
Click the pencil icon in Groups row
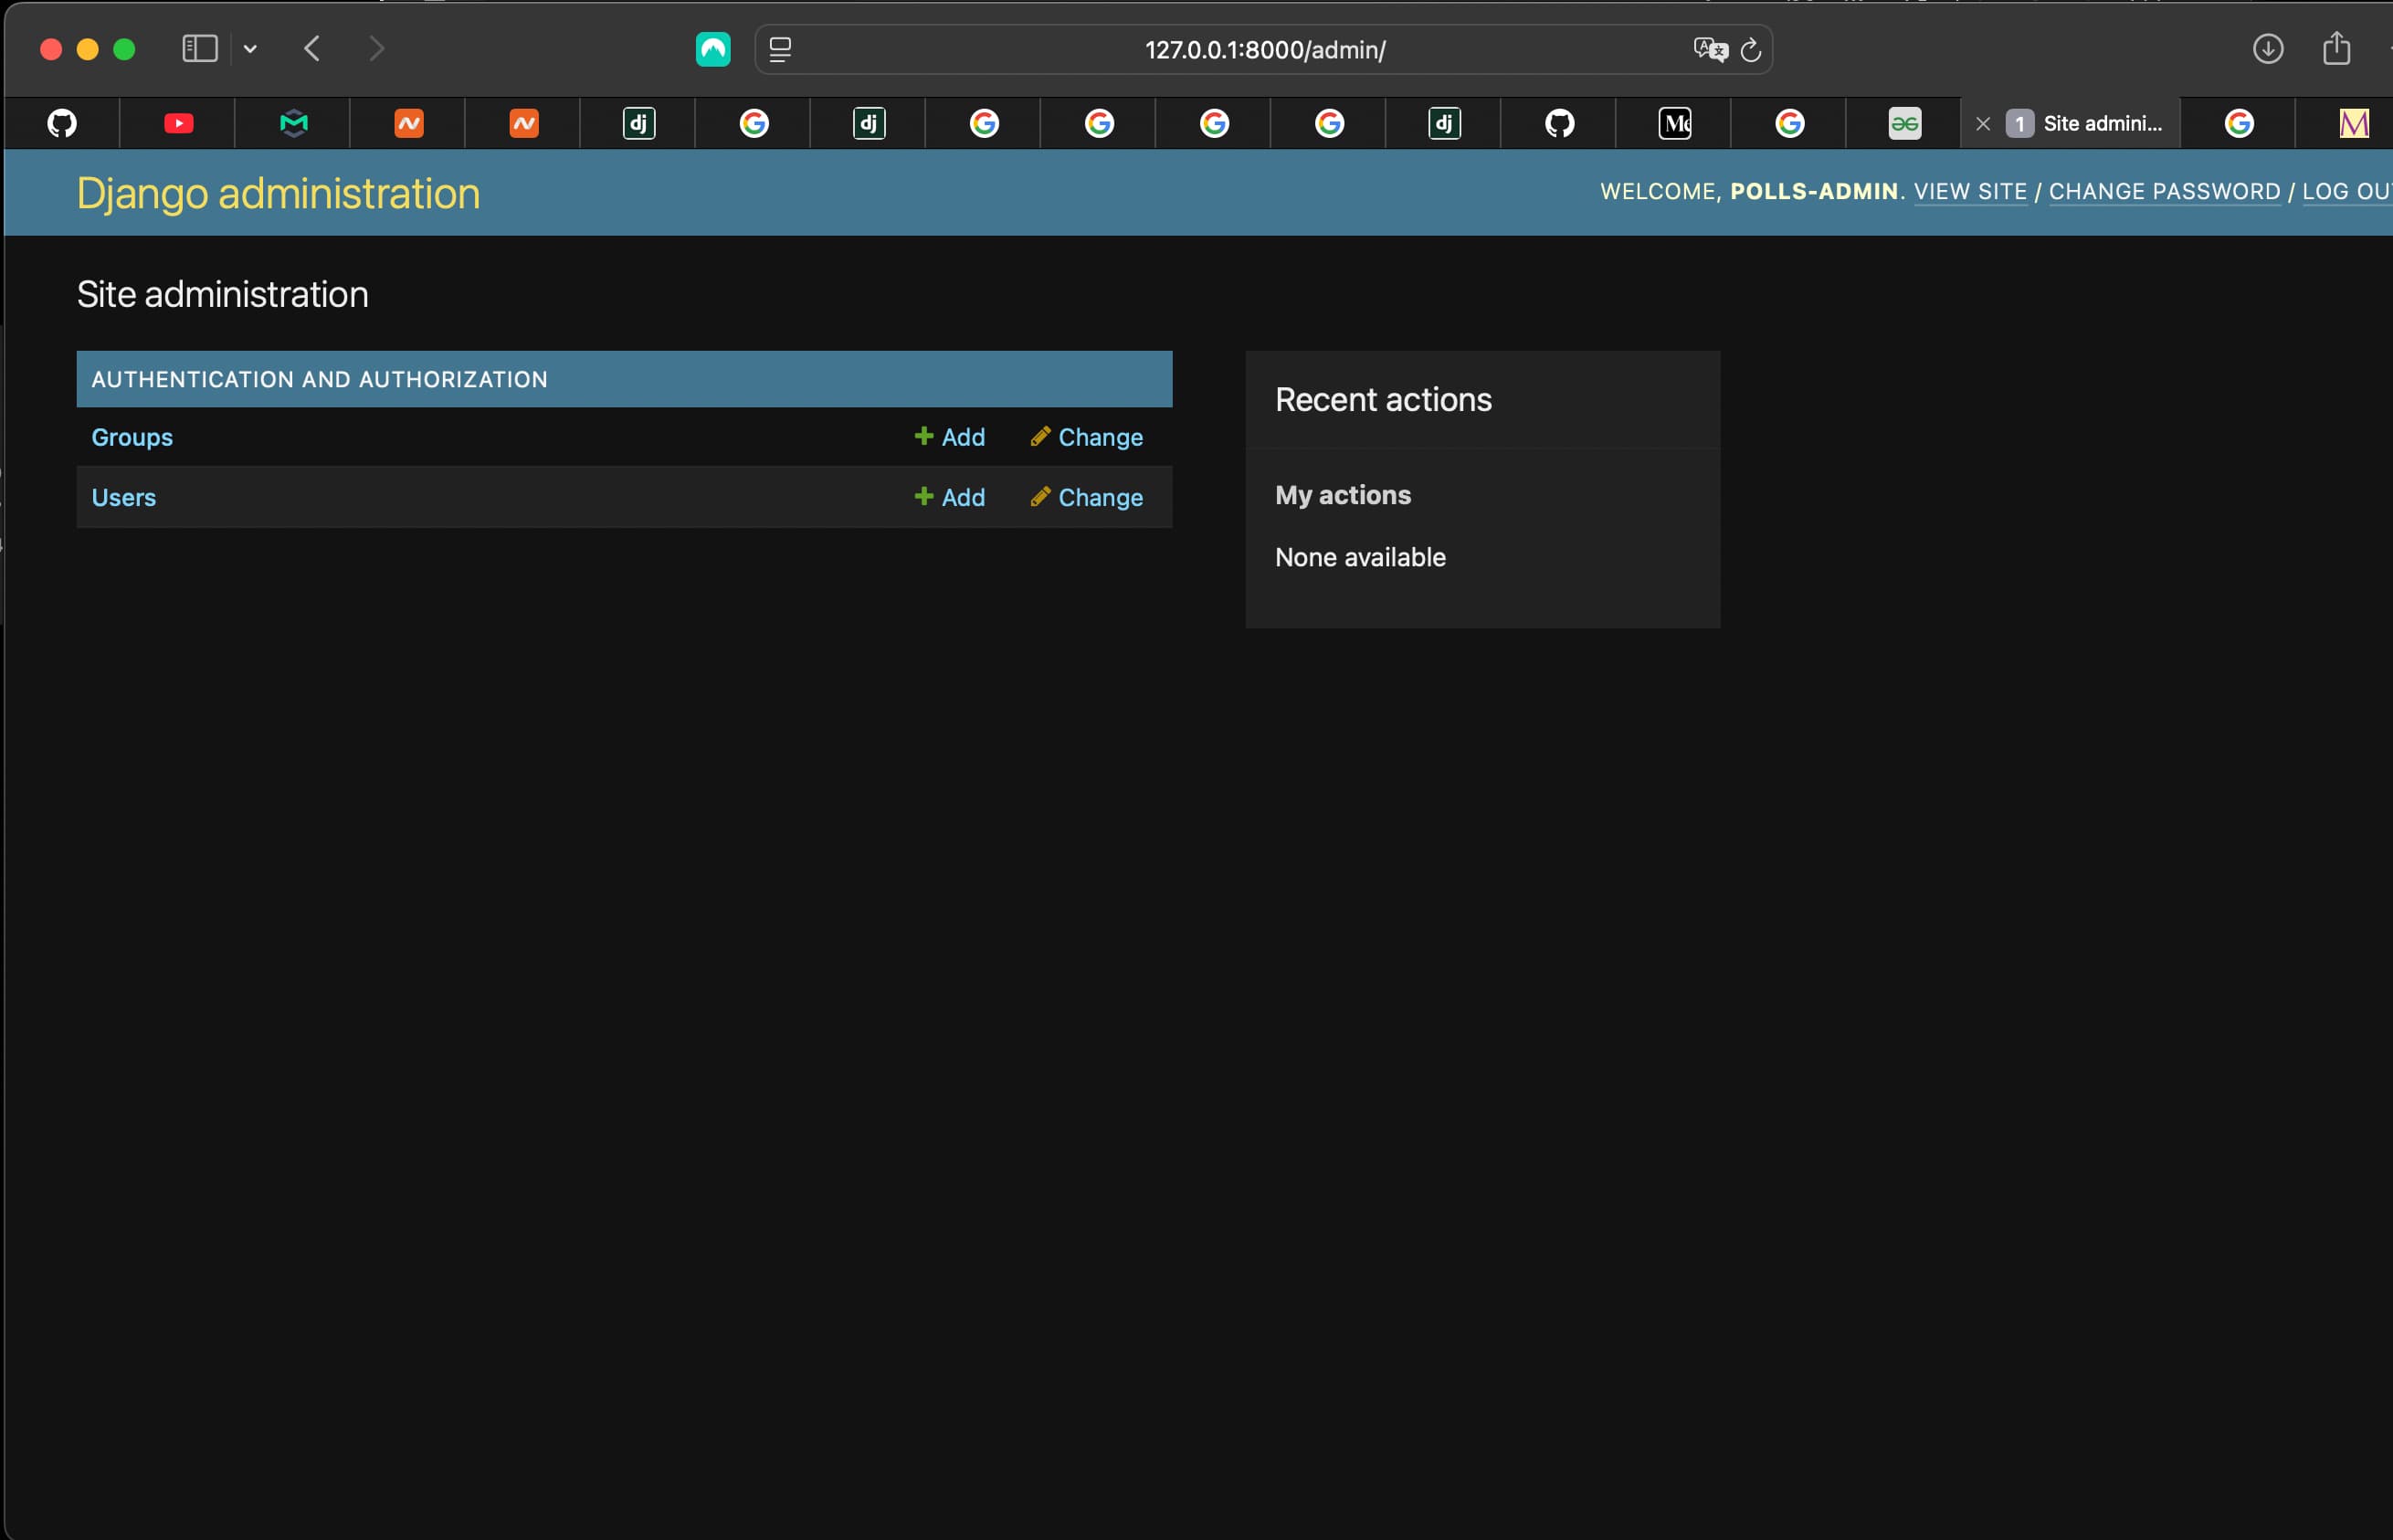1040,436
